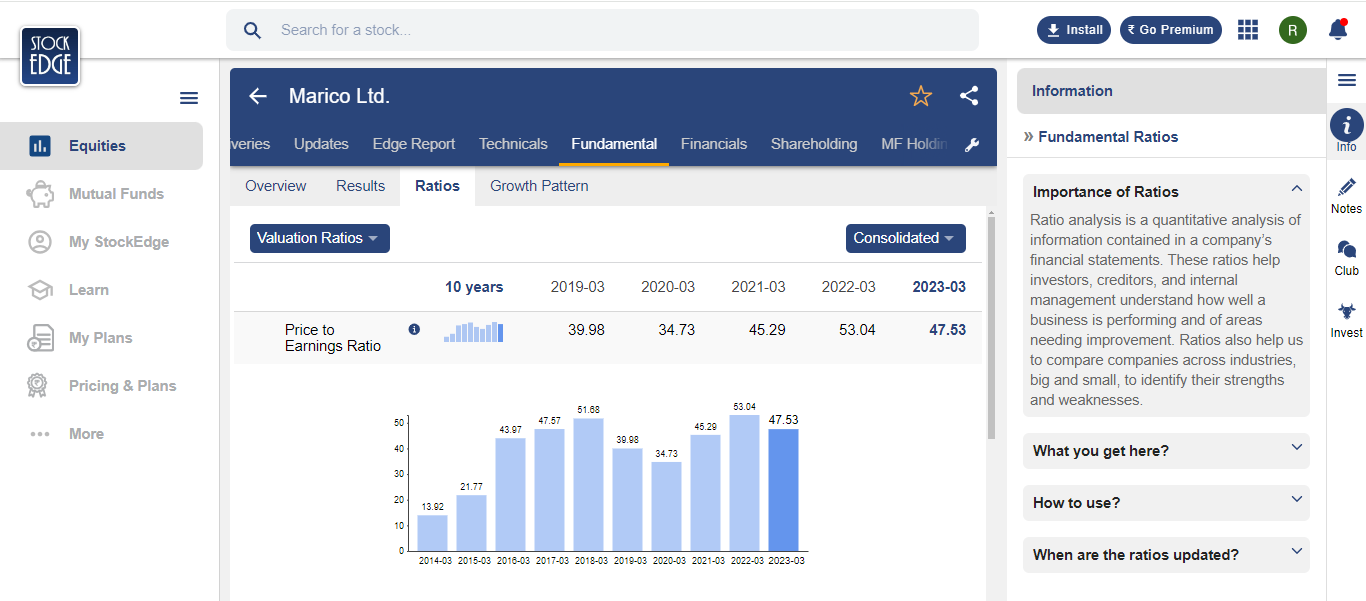Viewport: 1366px width, 601px height.
Task: Open the notifications bell
Action: (1338, 30)
